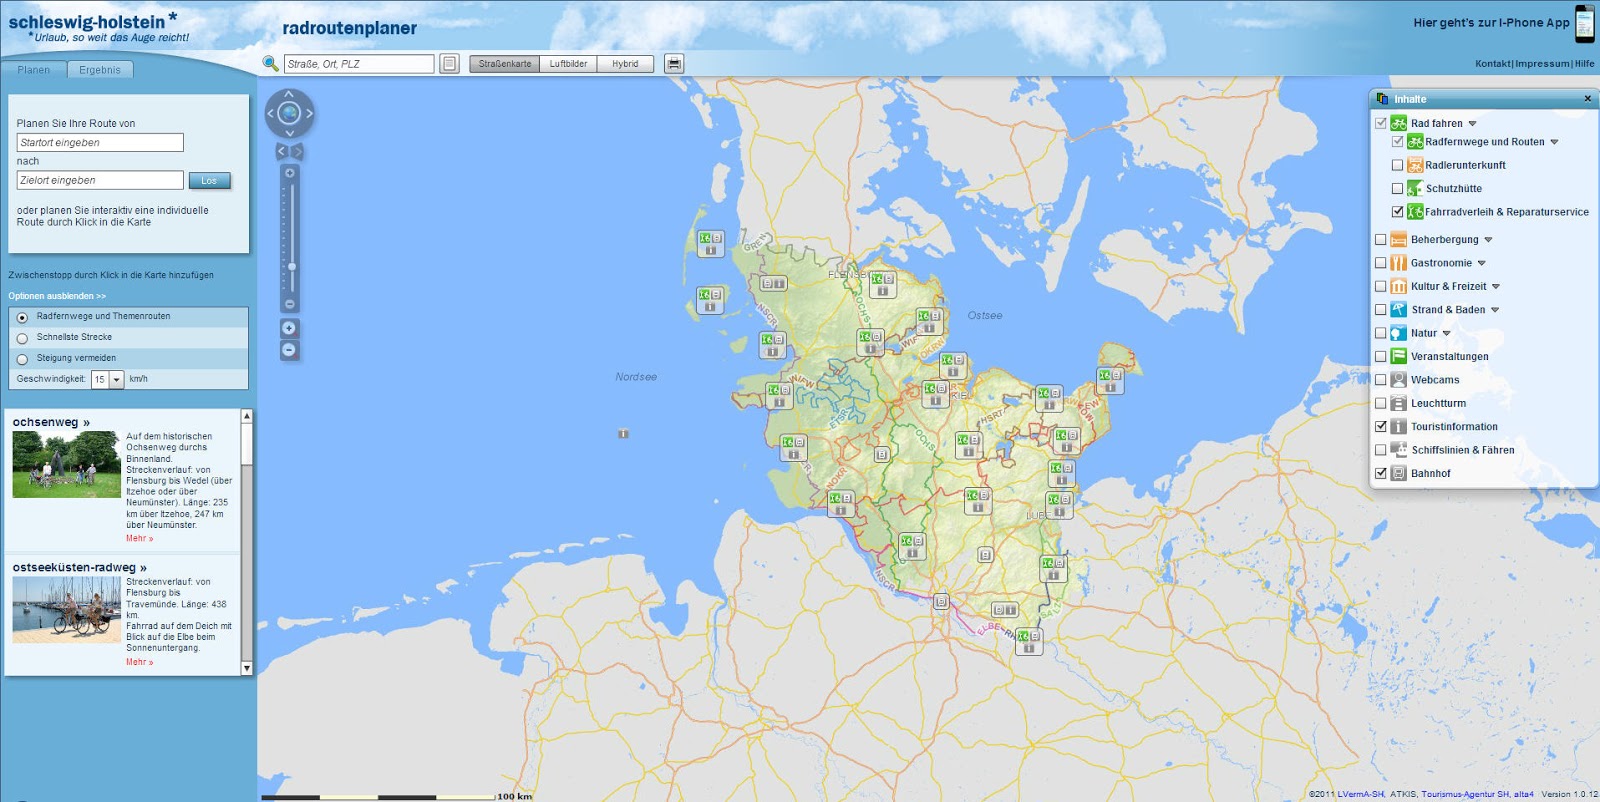Open the ochsenweg route photo

coord(66,465)
